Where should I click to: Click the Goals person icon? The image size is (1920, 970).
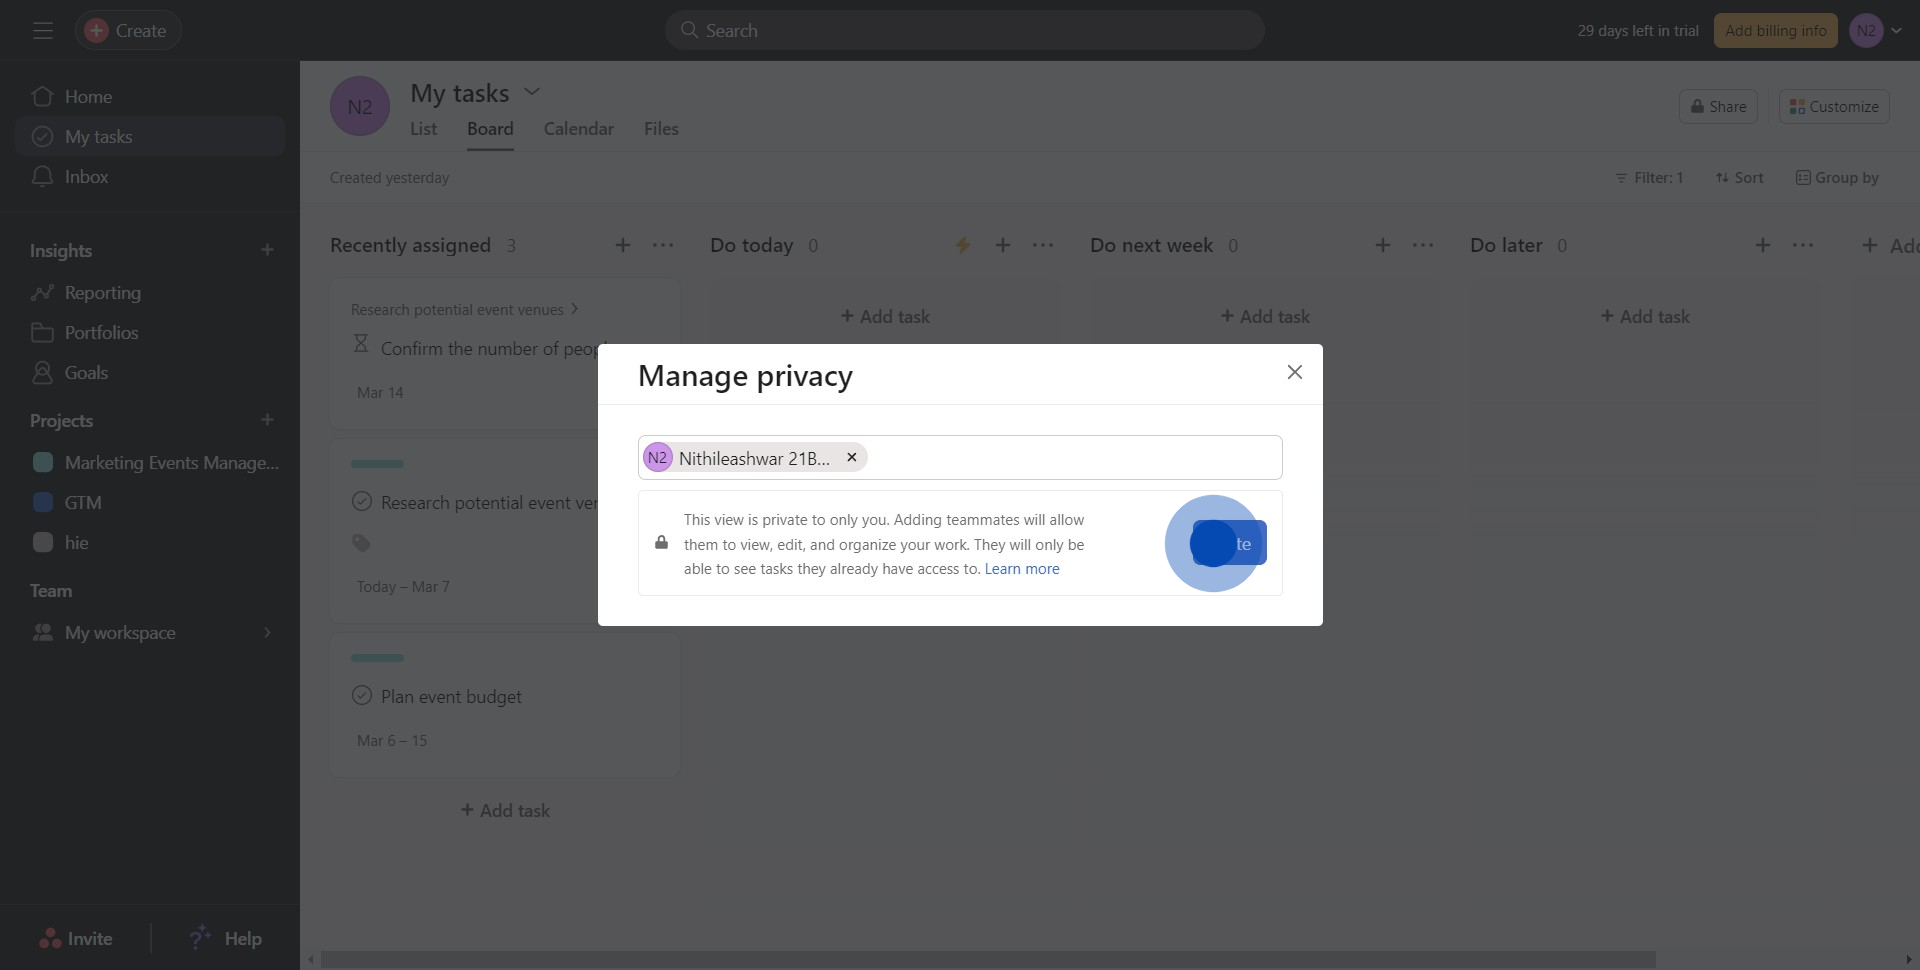(x=42, y=373)
